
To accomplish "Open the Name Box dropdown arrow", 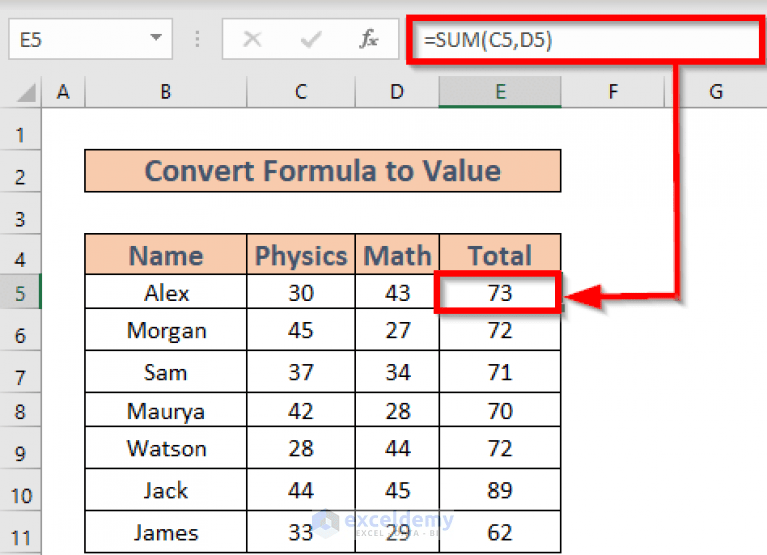I will [156, 38].
